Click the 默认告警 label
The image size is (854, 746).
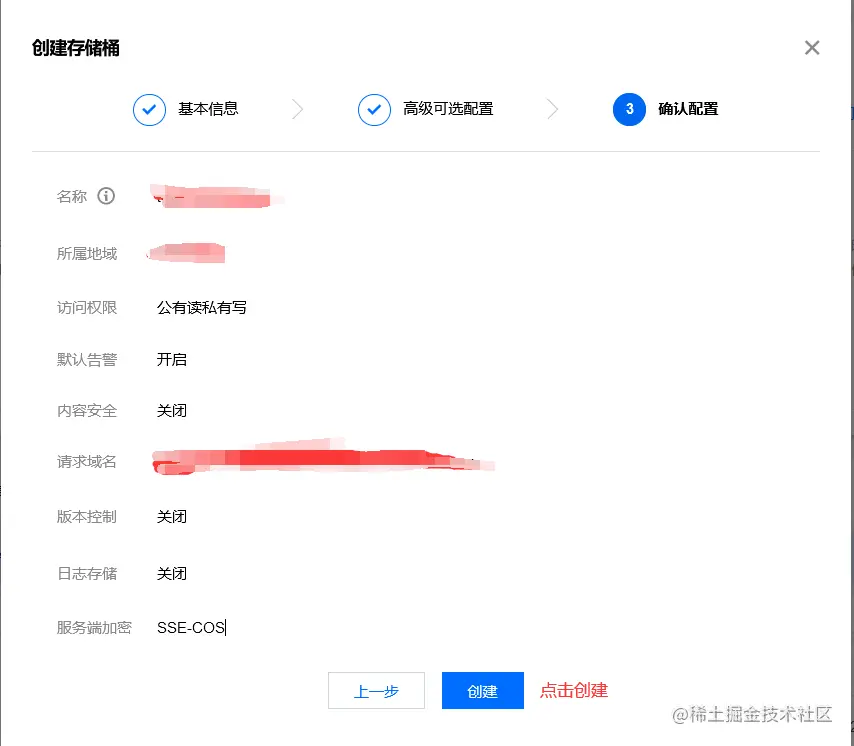pyautogui.click(x=87, y=359)
